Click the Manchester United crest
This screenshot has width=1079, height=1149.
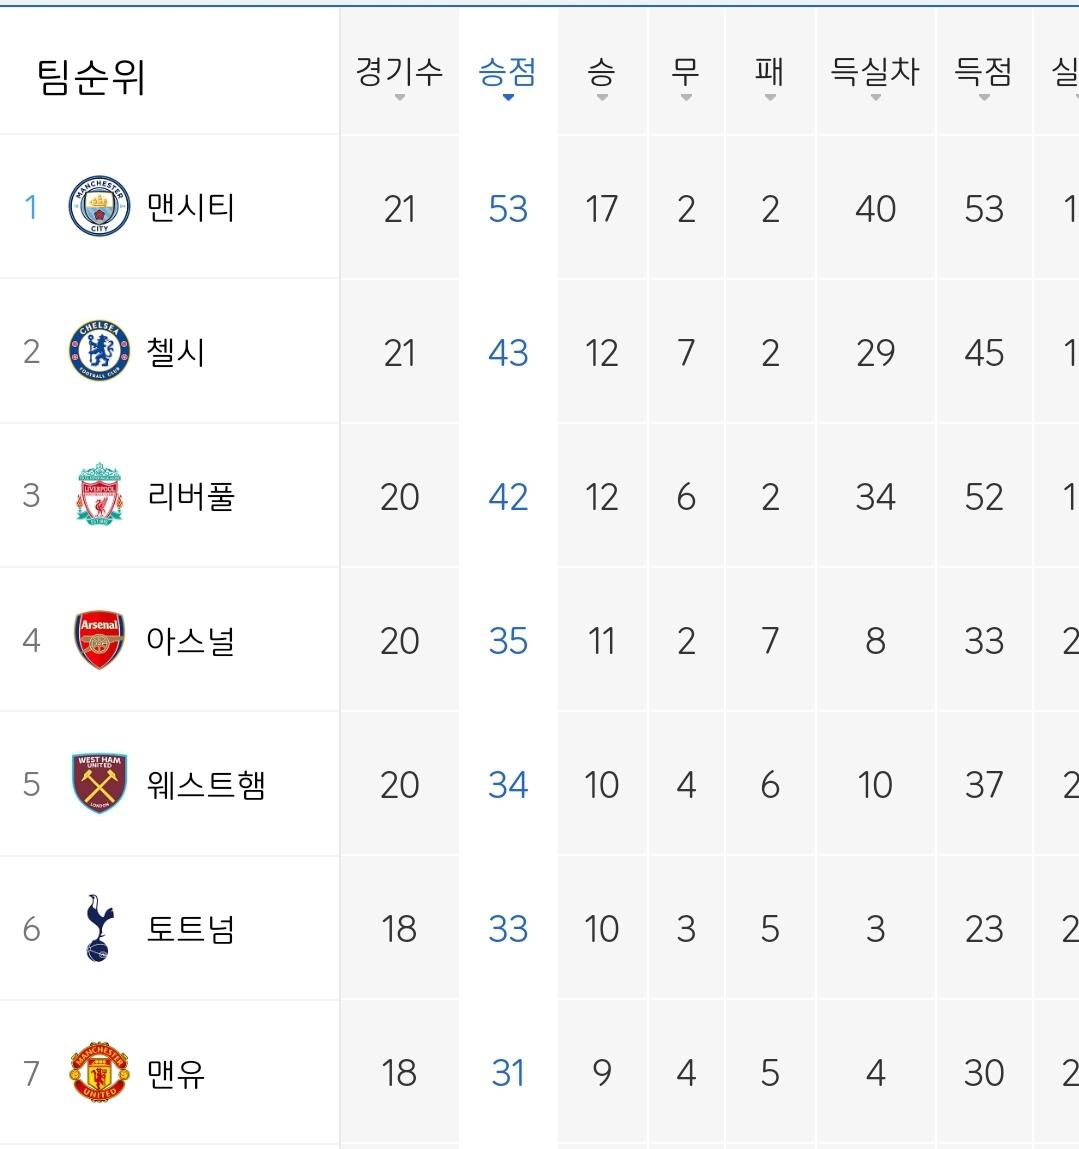point(99,1072)
